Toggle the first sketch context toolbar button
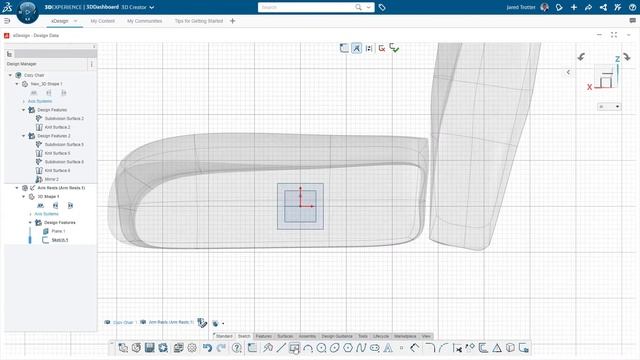640x360 pixels. click(x=344, y=48)
